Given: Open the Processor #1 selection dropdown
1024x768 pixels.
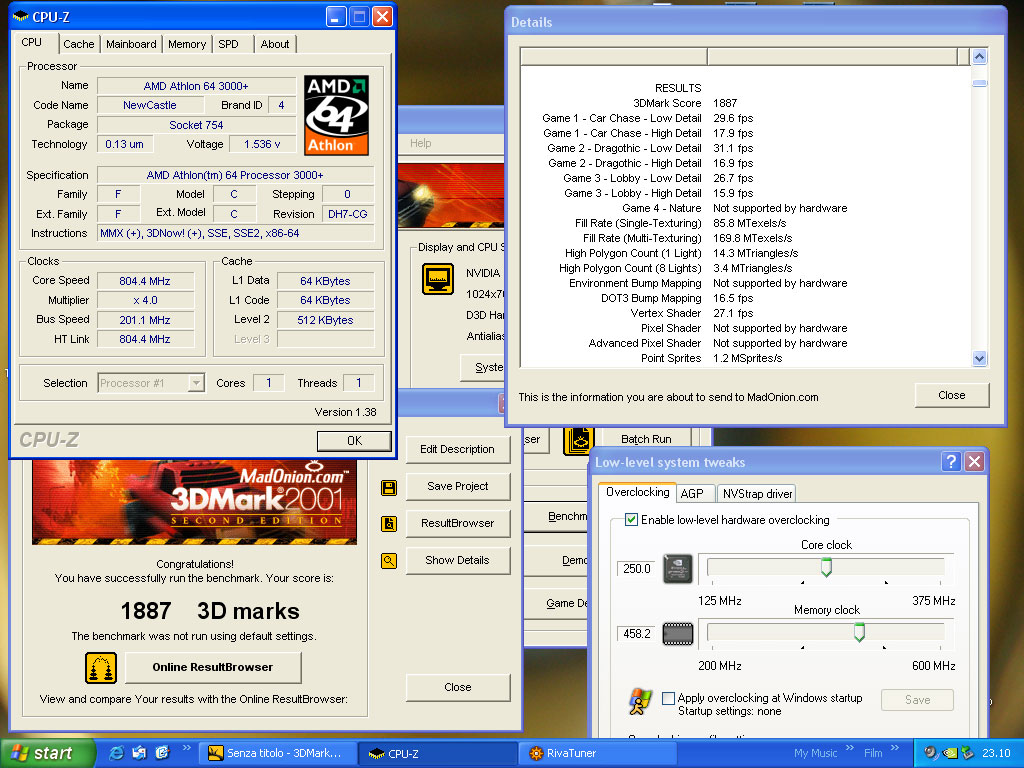Looking at the screenshot, I should (196, 383).
